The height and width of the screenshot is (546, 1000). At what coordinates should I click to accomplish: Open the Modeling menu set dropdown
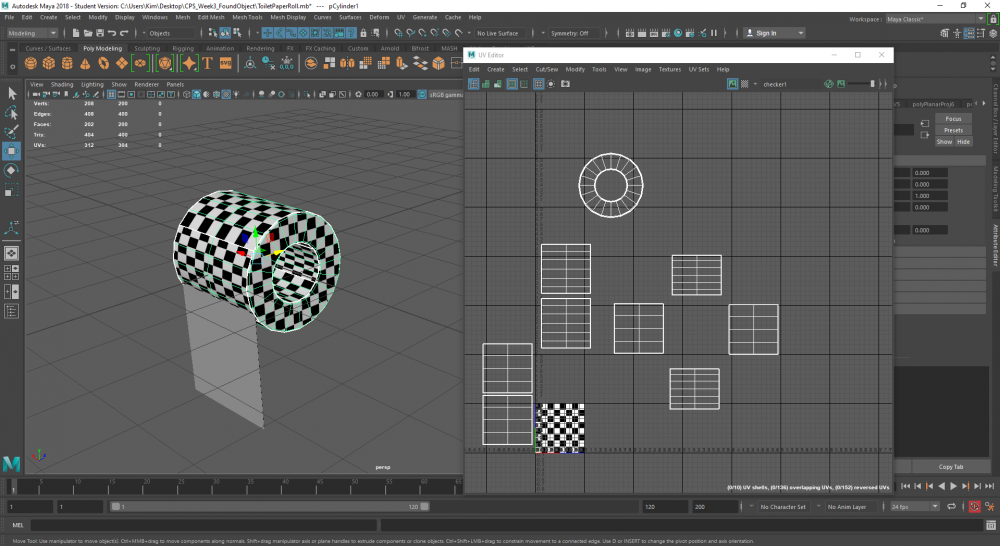(x=32, y=33)
